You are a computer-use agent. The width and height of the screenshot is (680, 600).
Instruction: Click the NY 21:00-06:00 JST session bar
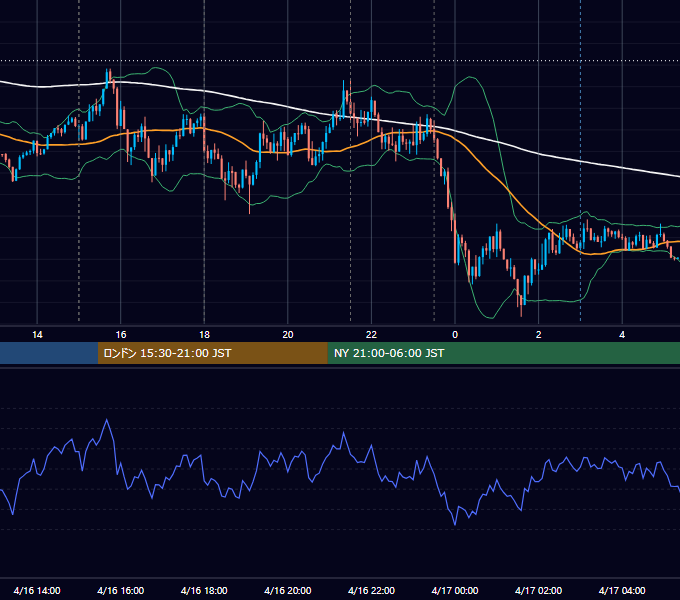503,353
